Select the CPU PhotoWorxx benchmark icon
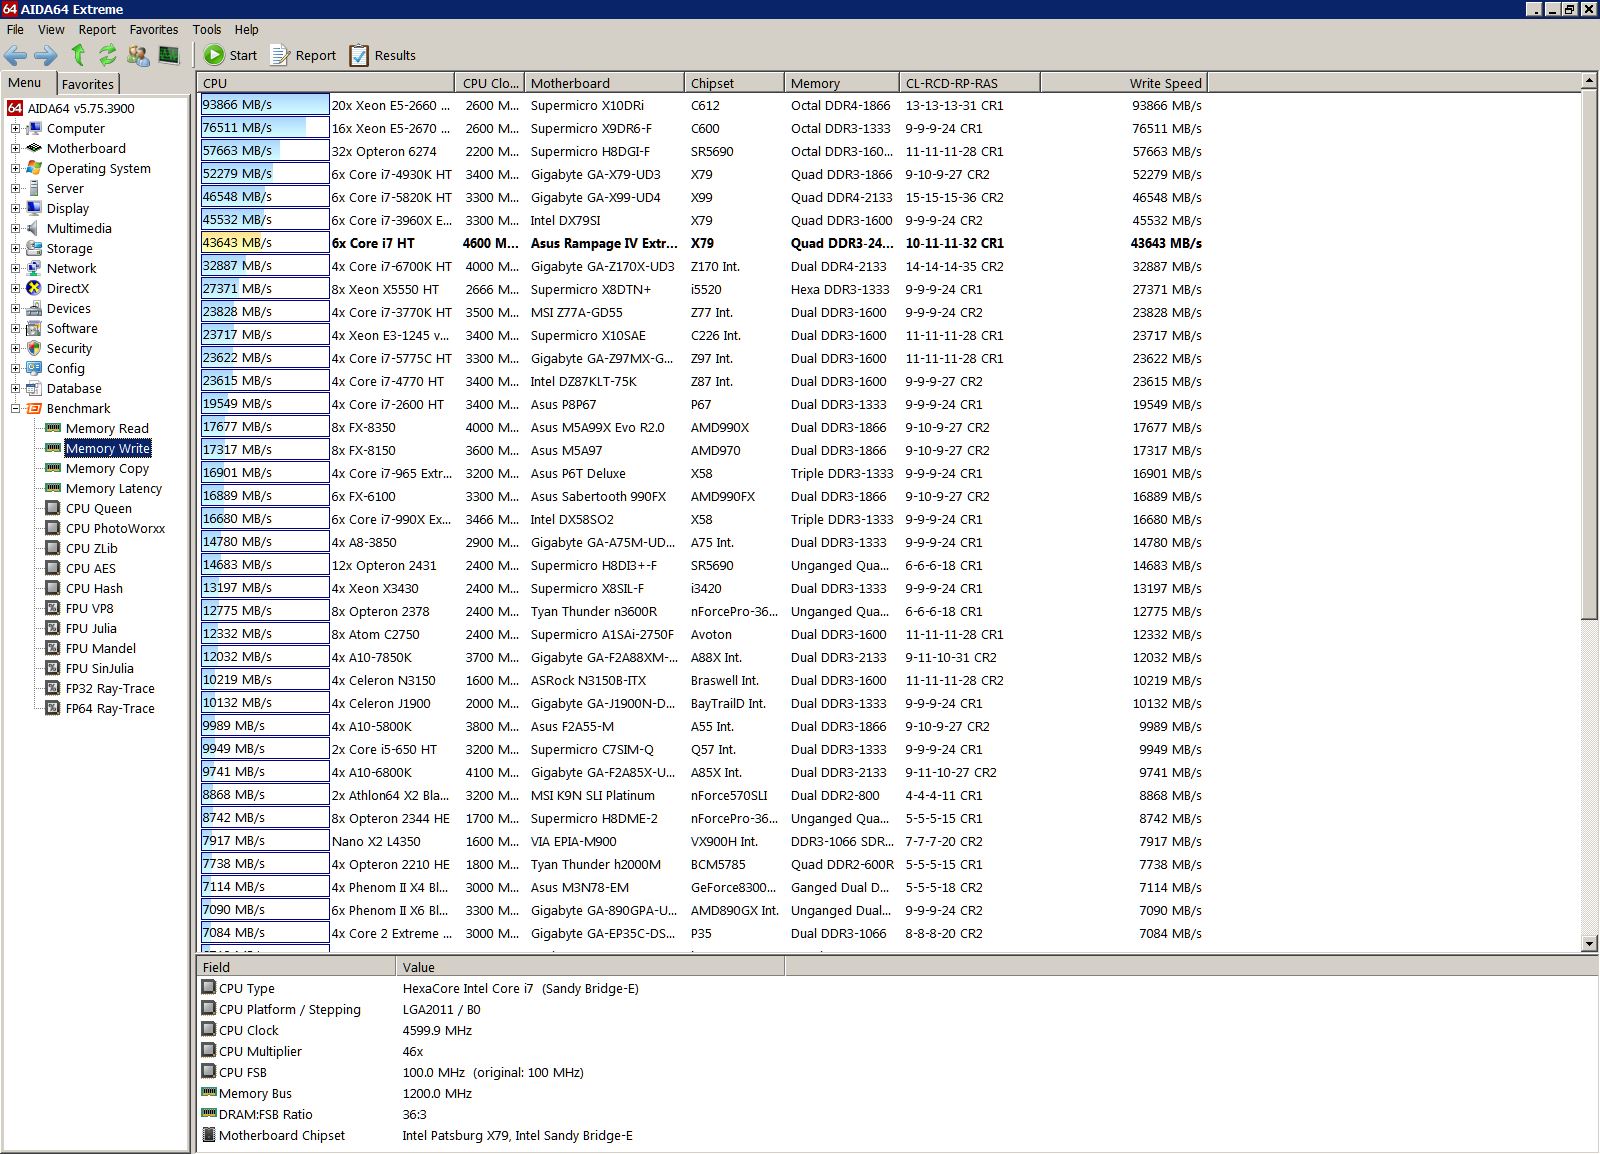Viewport: 1600px width, 1154px height. (x=53, y=528)
